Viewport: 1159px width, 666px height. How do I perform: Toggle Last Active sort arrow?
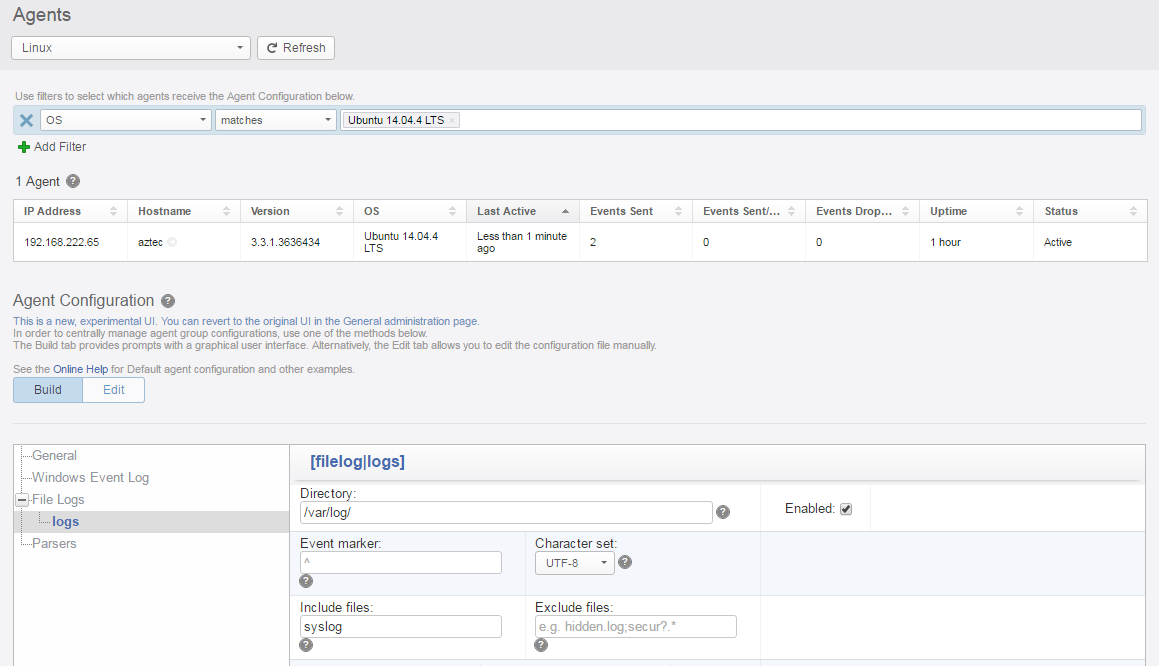tap(565, 211)
